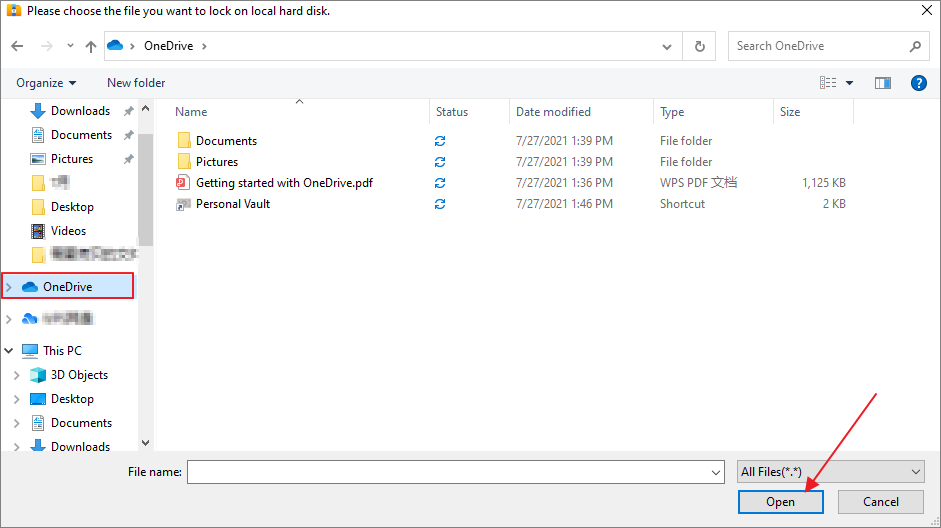This screenshot has height=528, width=941.
Task: Select pinned Pictures in Quick access
Action: pyautogui.click(x=72, y=159)
